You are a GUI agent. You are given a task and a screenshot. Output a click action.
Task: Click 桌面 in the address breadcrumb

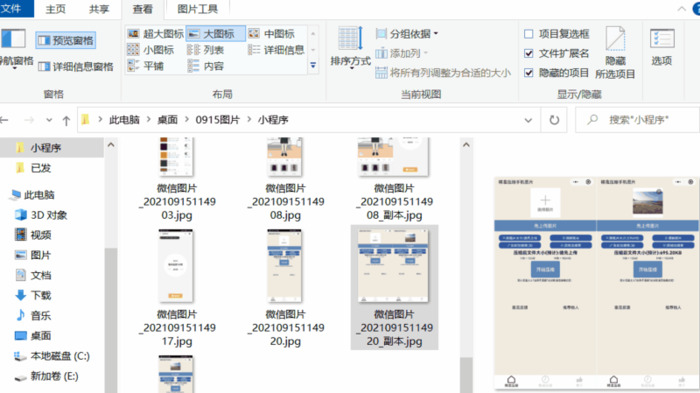tap(167, 120)
